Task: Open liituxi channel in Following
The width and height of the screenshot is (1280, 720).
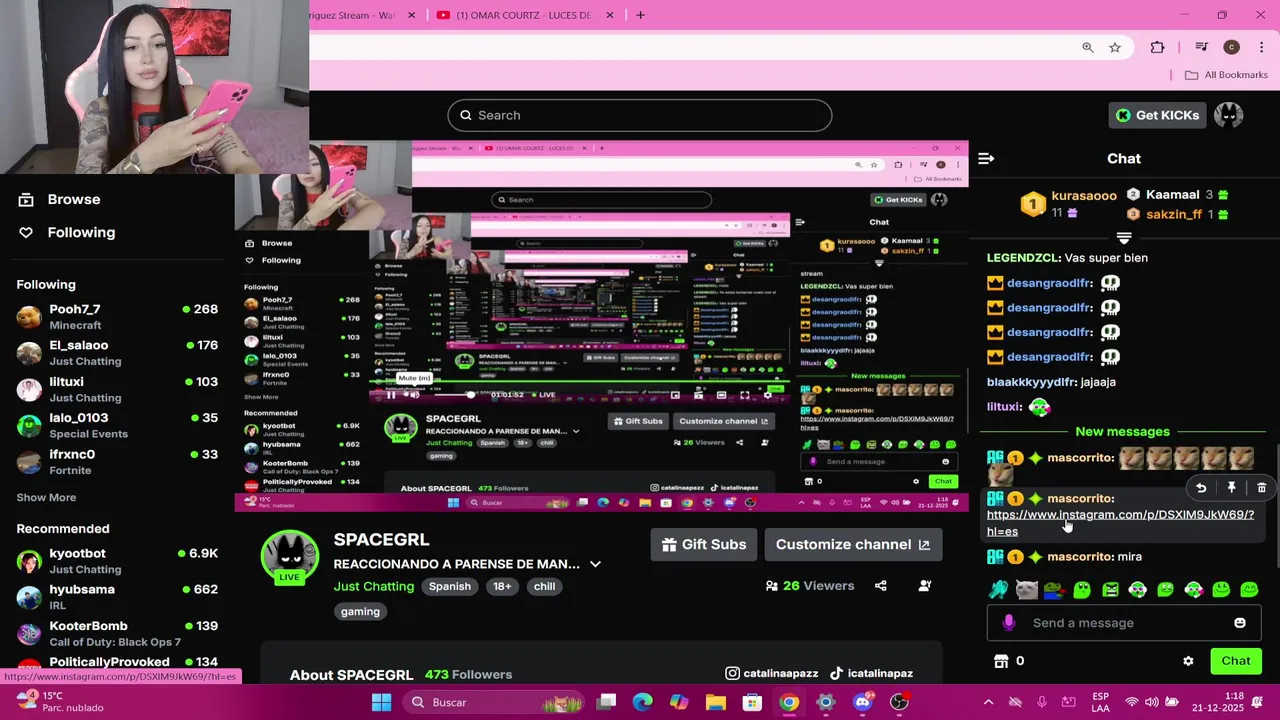Action: [118, 389]
